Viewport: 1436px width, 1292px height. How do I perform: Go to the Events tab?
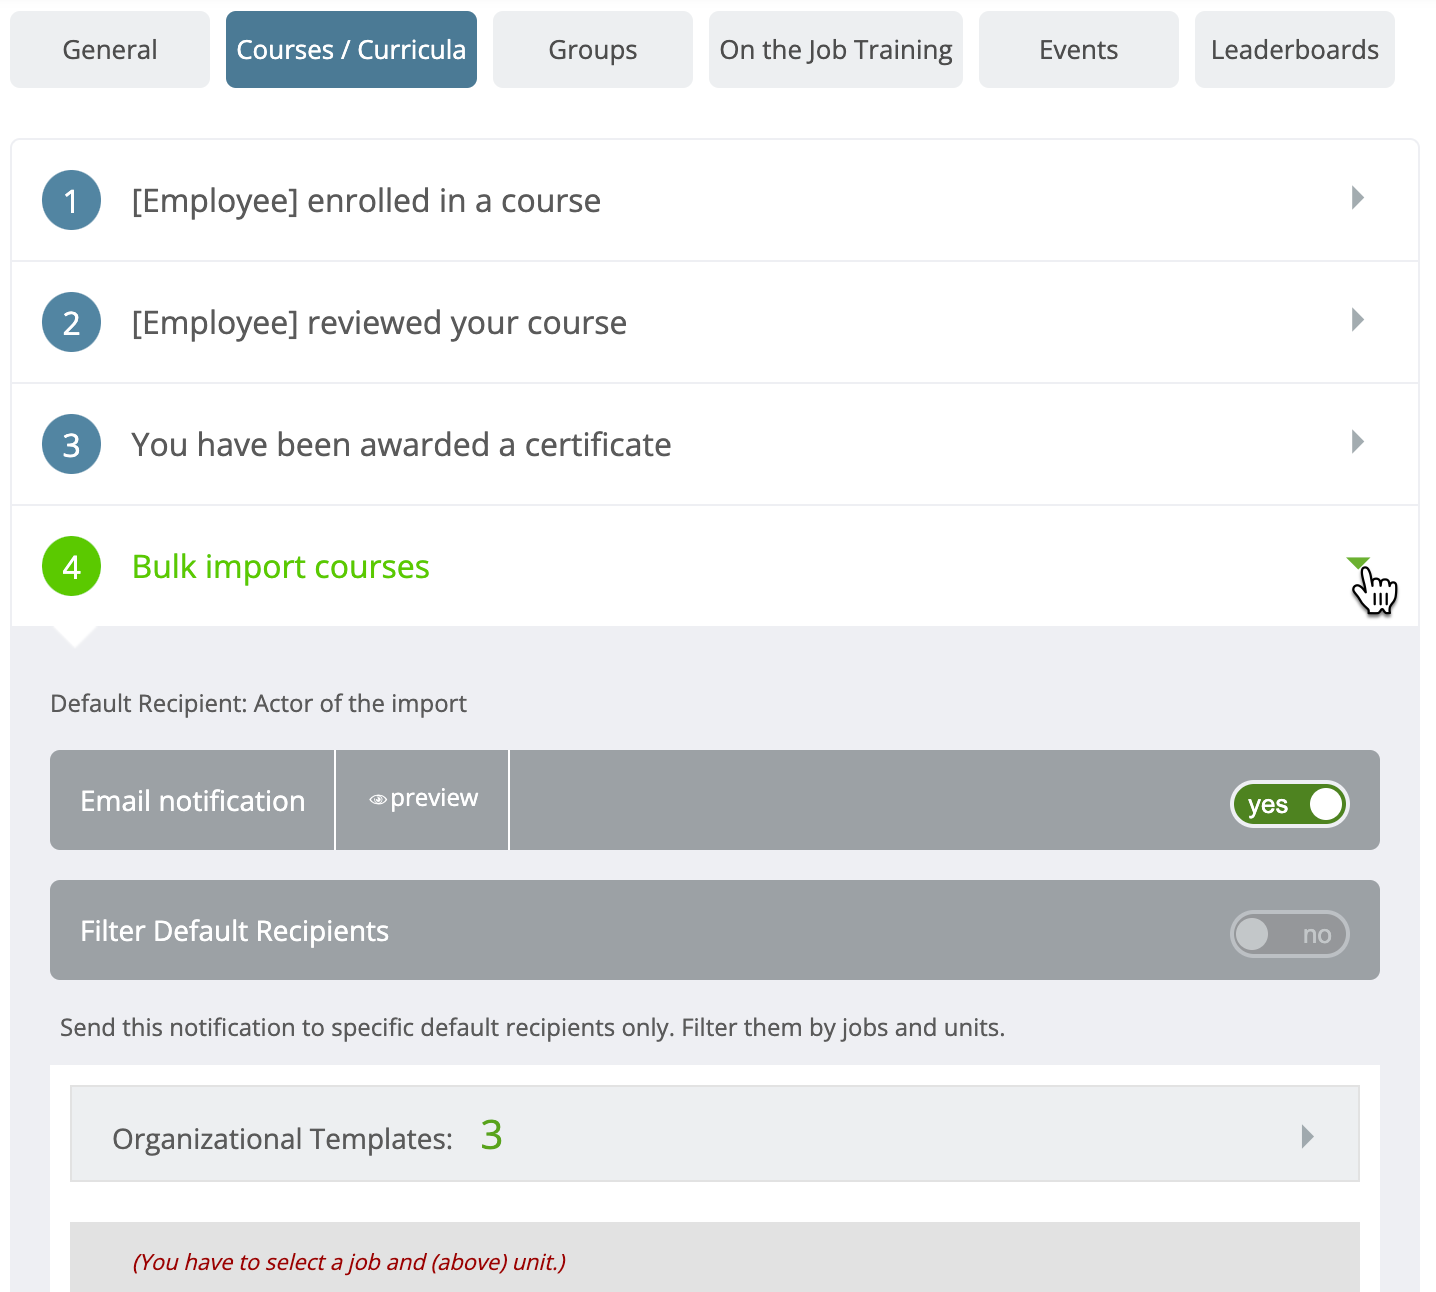click(x=1079, y=50)
